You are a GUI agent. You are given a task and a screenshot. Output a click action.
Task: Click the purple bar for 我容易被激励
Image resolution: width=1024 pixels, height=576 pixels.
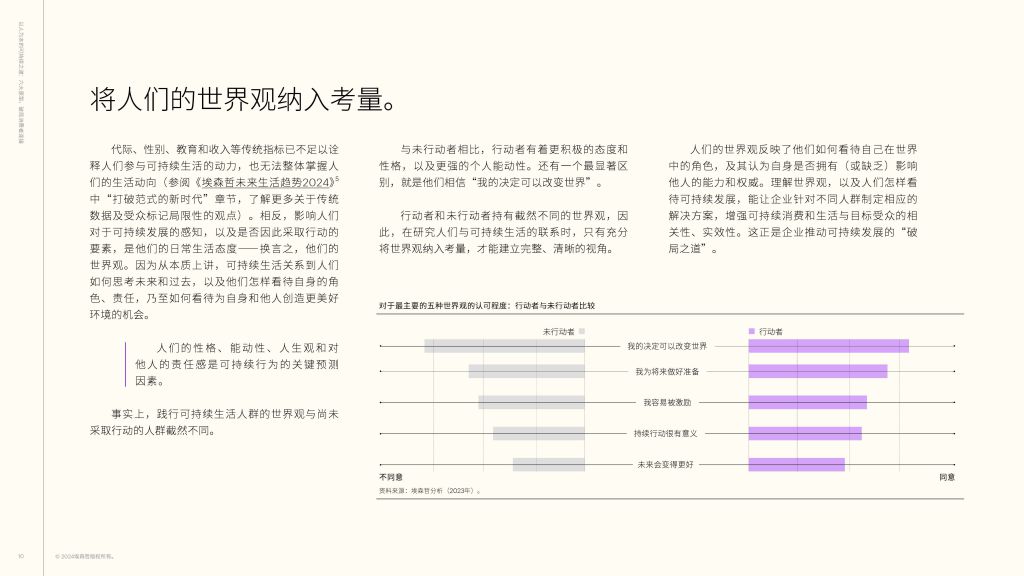tap(807, 402)
